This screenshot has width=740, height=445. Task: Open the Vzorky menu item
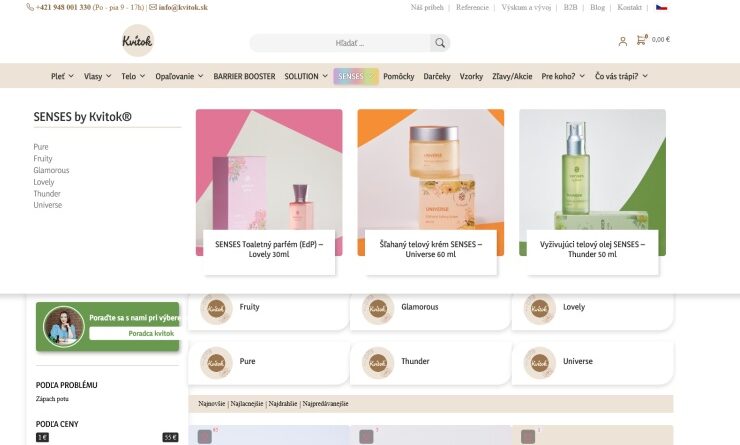471,76
